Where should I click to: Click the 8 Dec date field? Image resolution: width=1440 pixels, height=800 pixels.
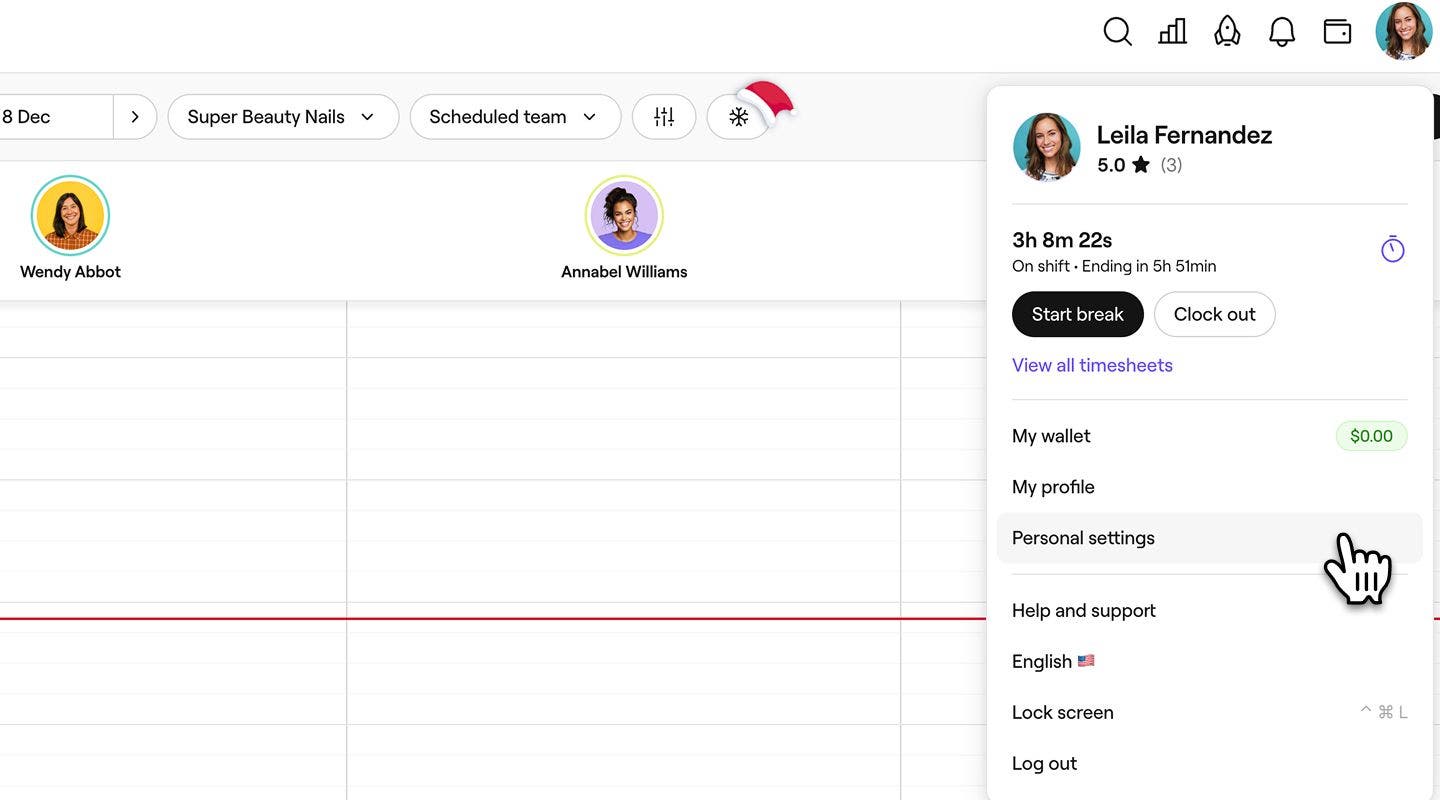pos(50,117)
